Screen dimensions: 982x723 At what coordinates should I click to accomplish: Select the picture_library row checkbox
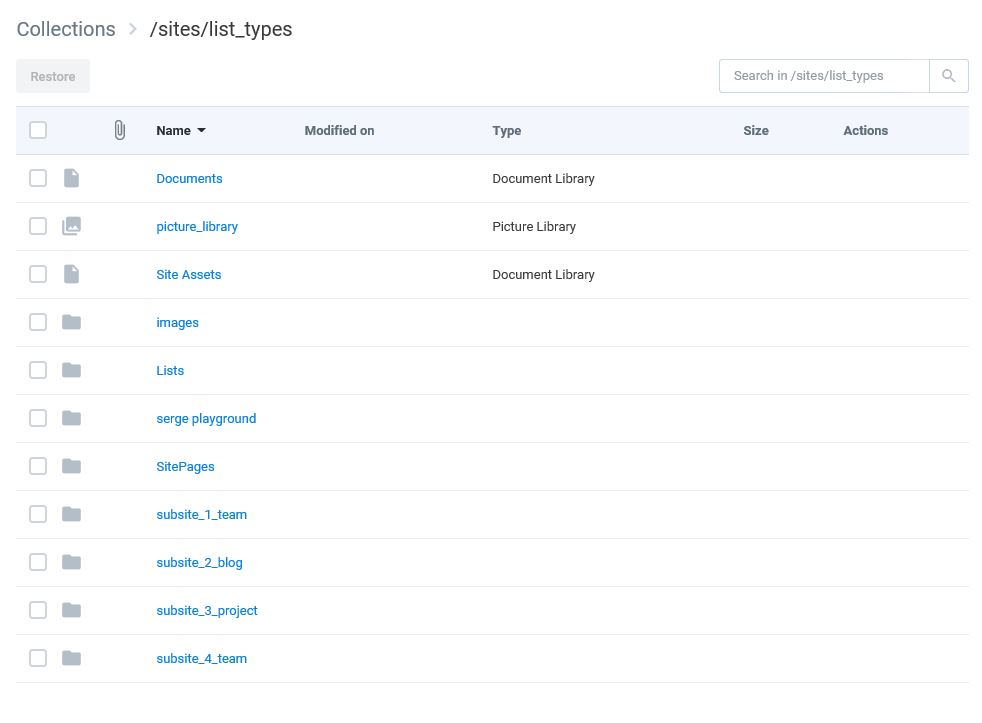click(x=38, y=226)
